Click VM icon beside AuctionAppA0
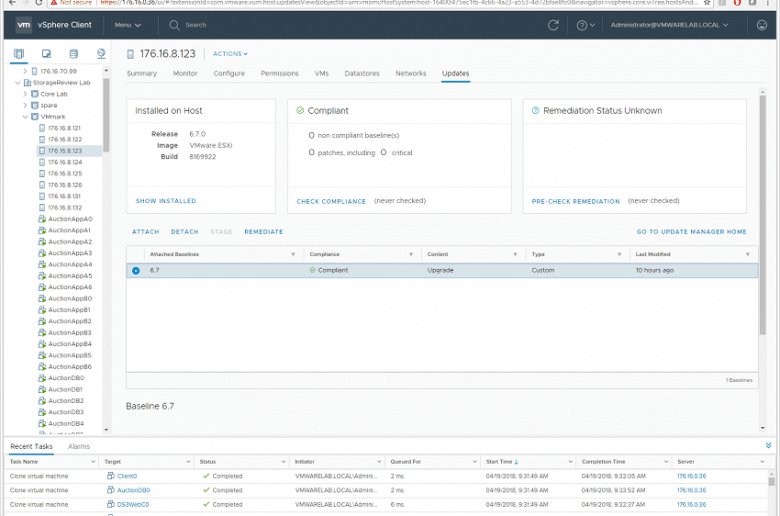 42,219
